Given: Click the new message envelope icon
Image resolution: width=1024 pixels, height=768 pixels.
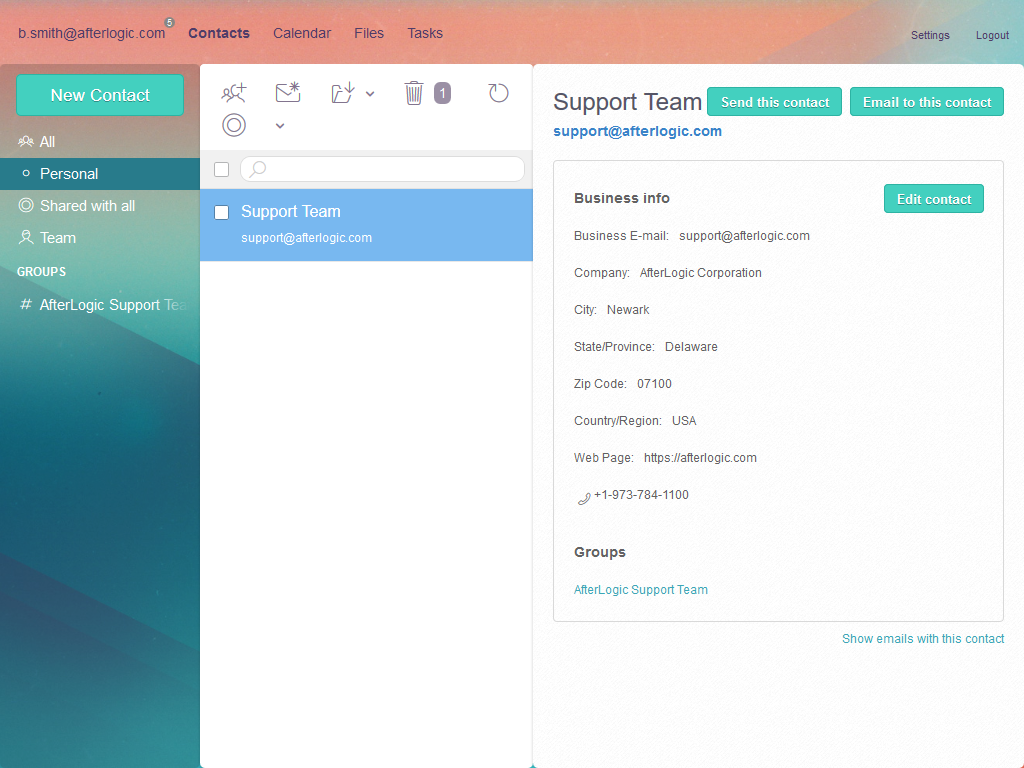Looking at the screenshot, I should pos(288,93).
